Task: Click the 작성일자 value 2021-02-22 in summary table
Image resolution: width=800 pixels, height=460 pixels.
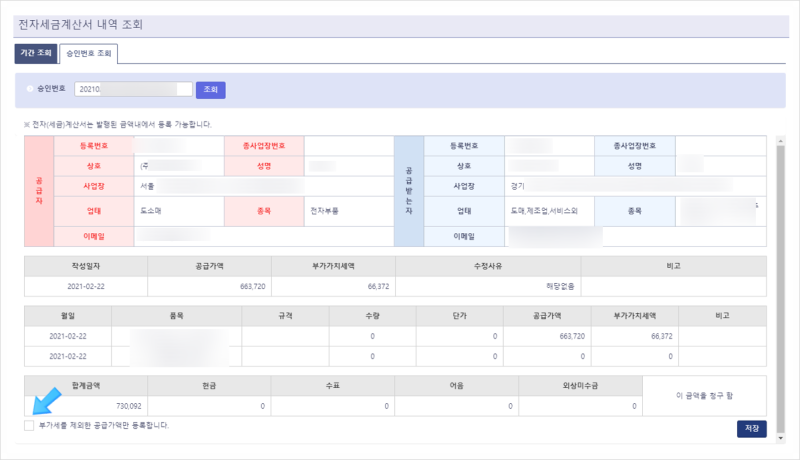Action: [x=86, y=287]
